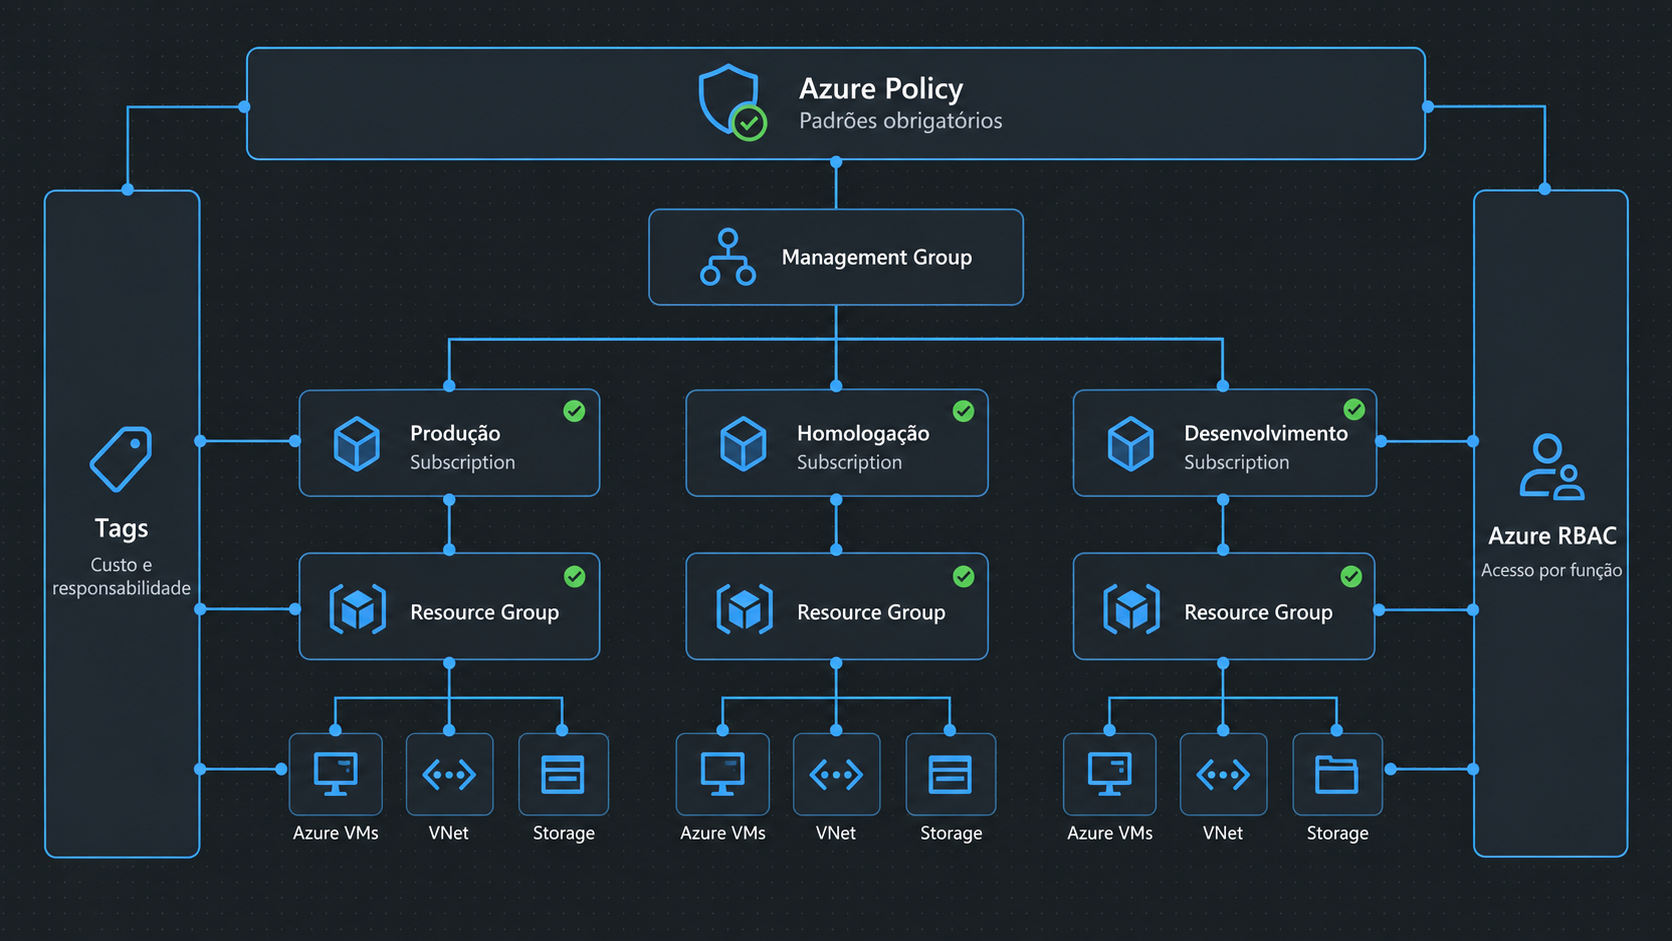Click 'Resource Group' label below Homologação
Viewport: 1672px width, 941px height.
871,612
